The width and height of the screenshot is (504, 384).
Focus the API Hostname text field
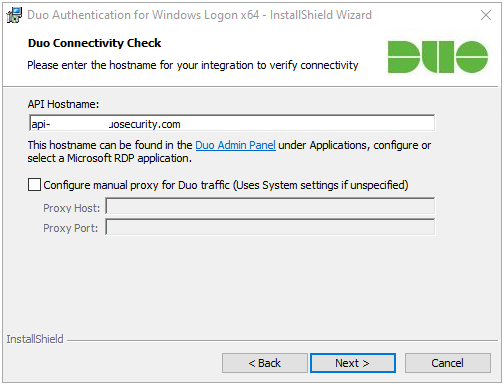pyautogui.click(x=232, y=124)
